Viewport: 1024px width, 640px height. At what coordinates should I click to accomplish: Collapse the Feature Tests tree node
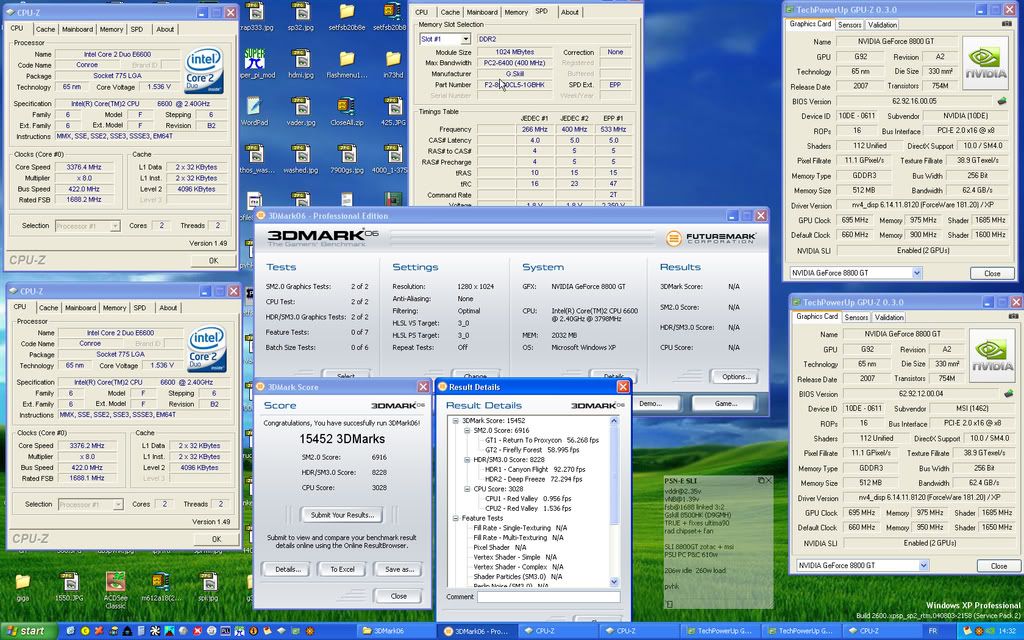click(457, 518)
